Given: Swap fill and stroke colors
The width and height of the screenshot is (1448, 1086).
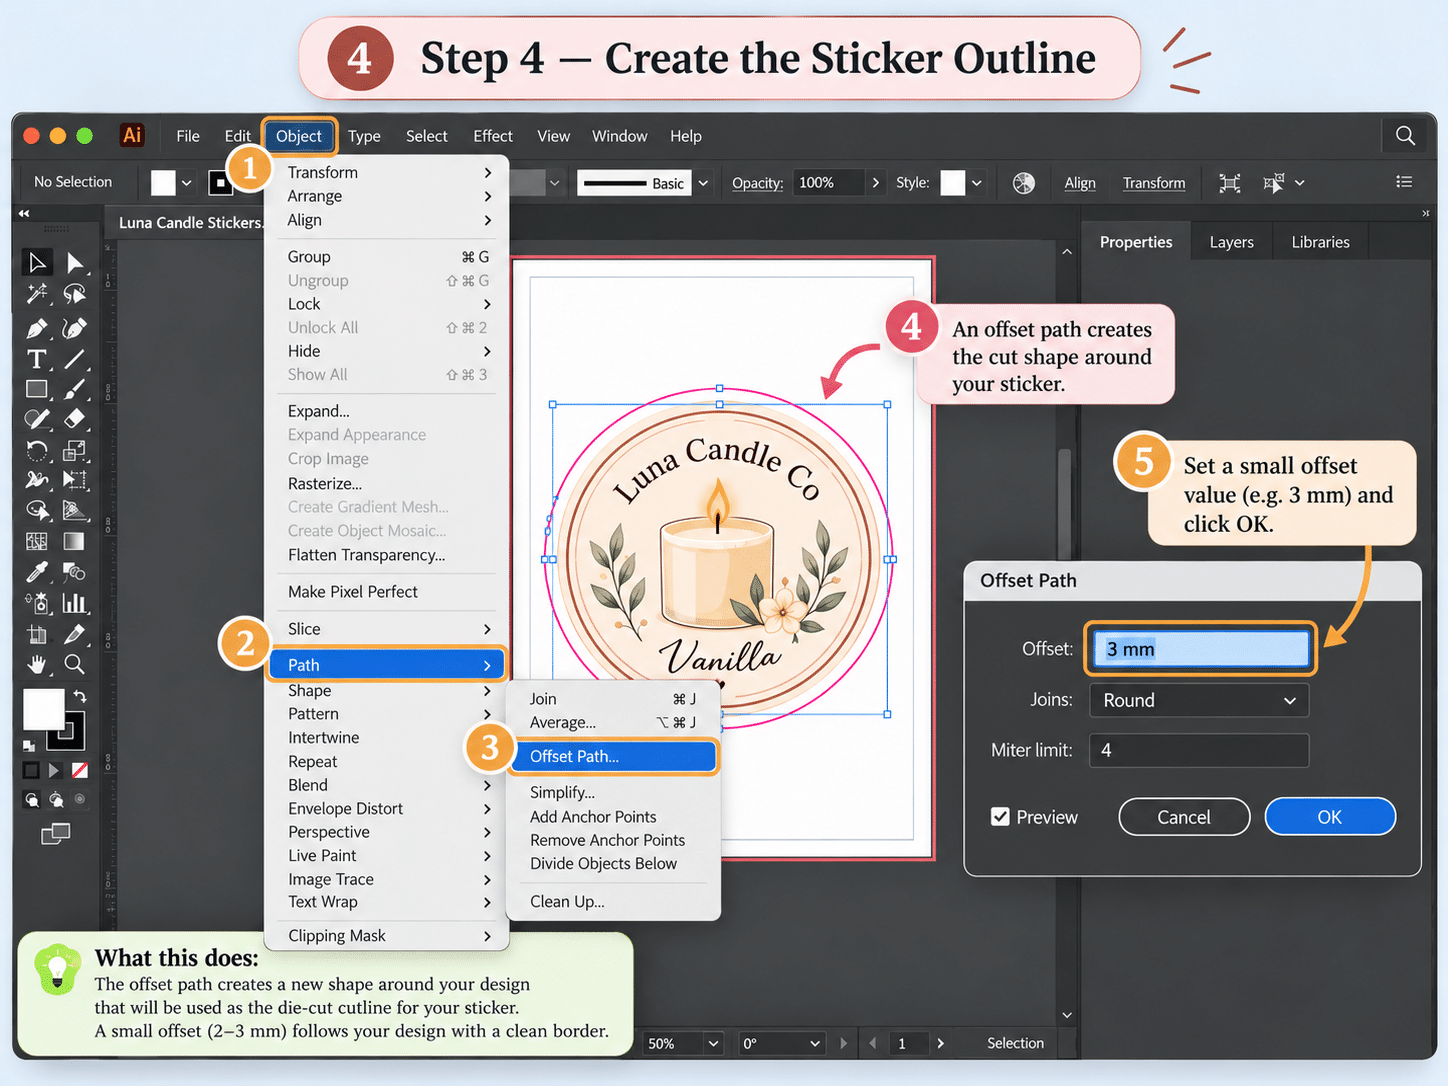Looking at the screenshot, I should pyautogui.click(x=80, y=696).
